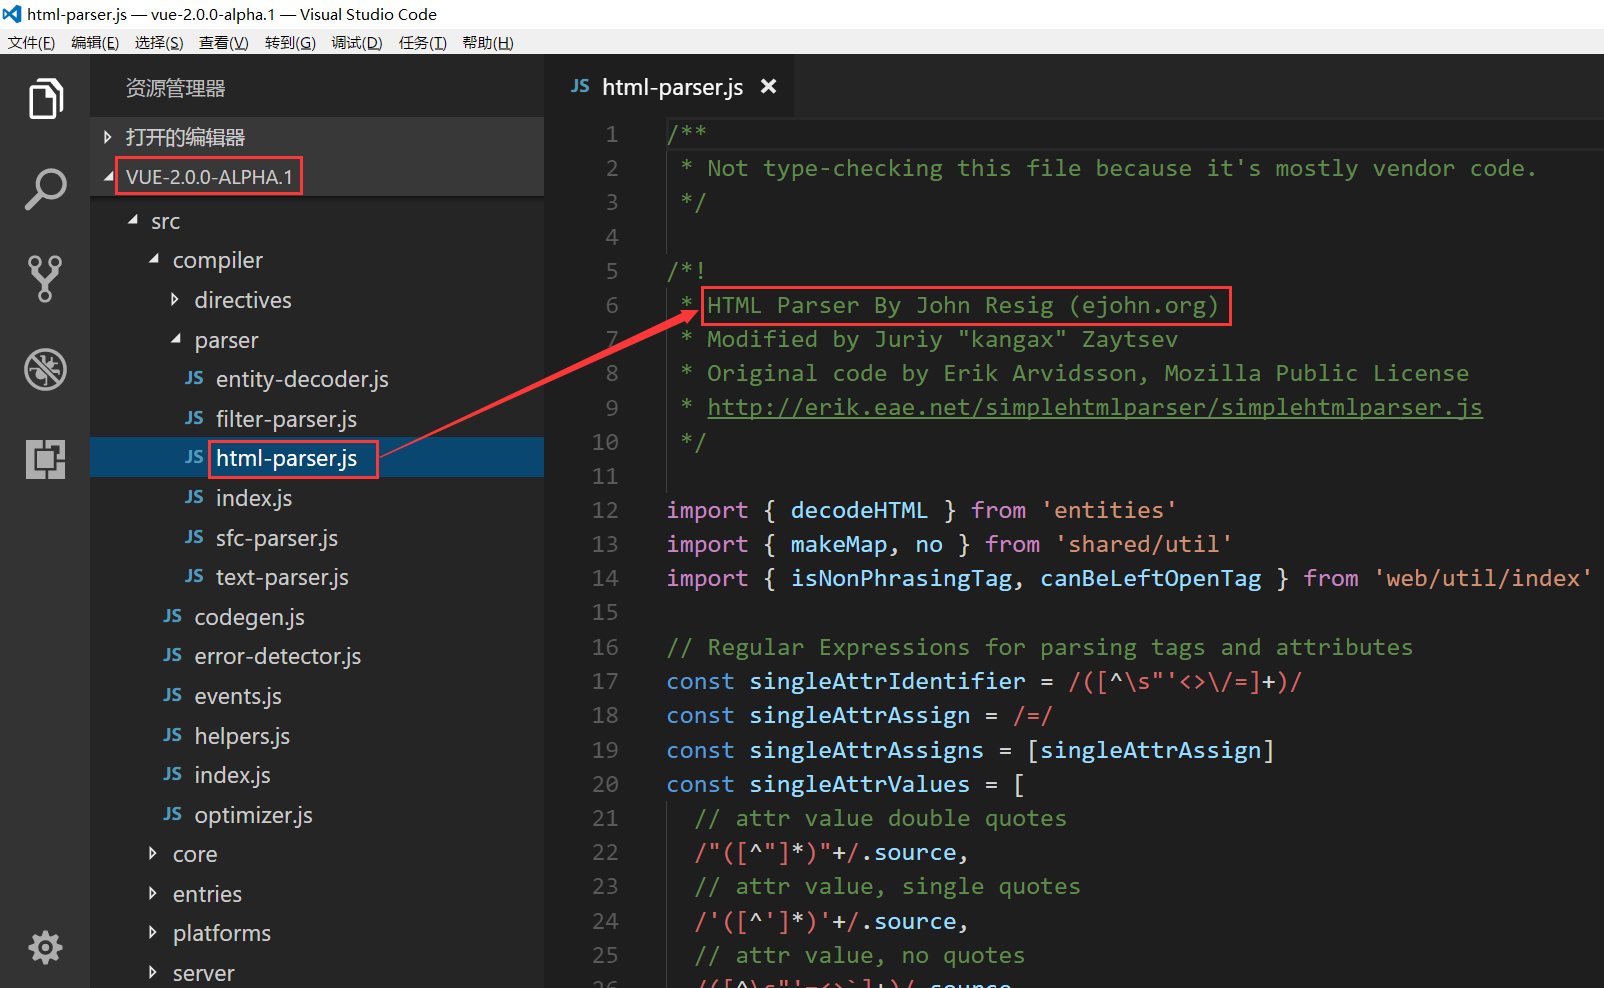
Task: Open codegen.js in the file tree
Action: tap(249, 617)
